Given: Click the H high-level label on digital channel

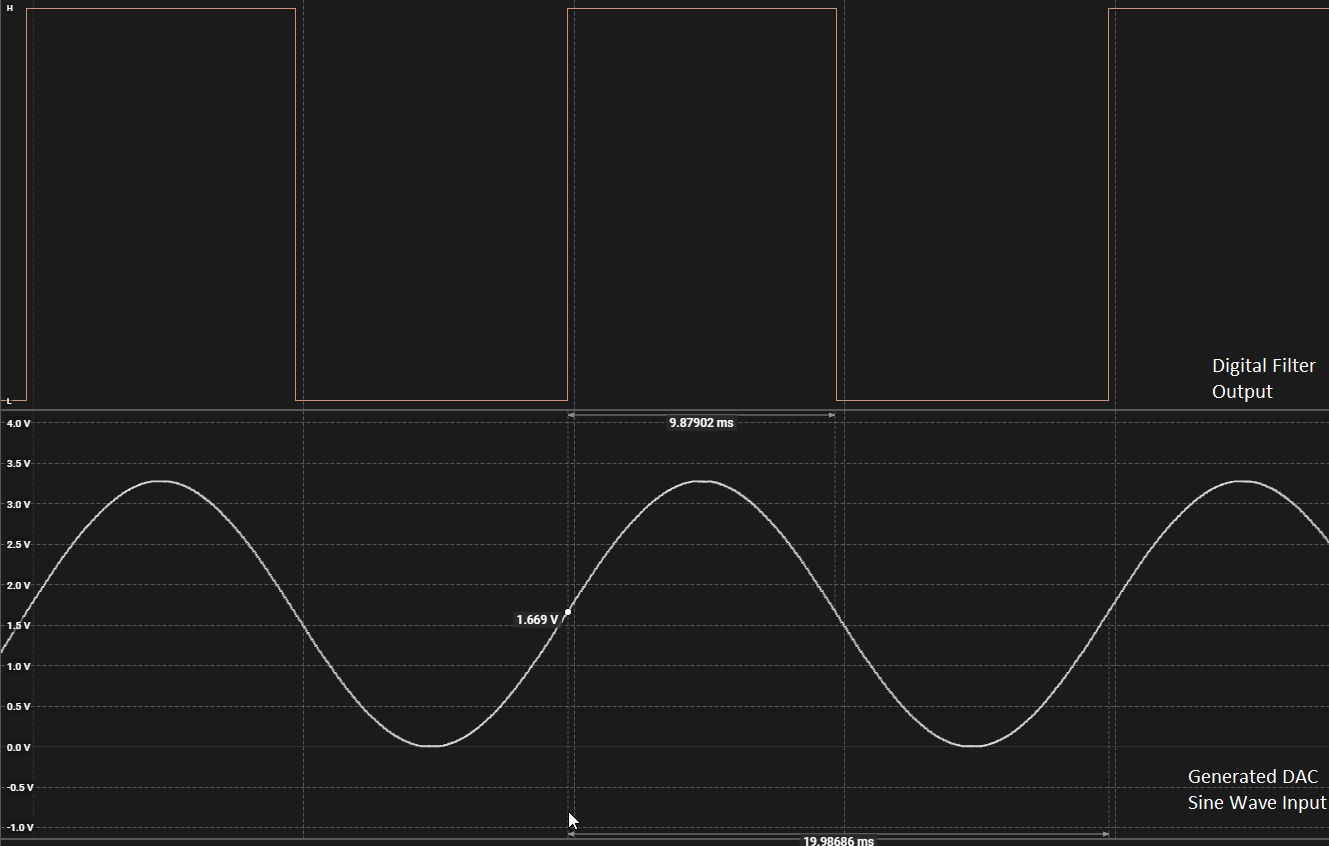Looking at the screenshot, I should tap(10, 8).
